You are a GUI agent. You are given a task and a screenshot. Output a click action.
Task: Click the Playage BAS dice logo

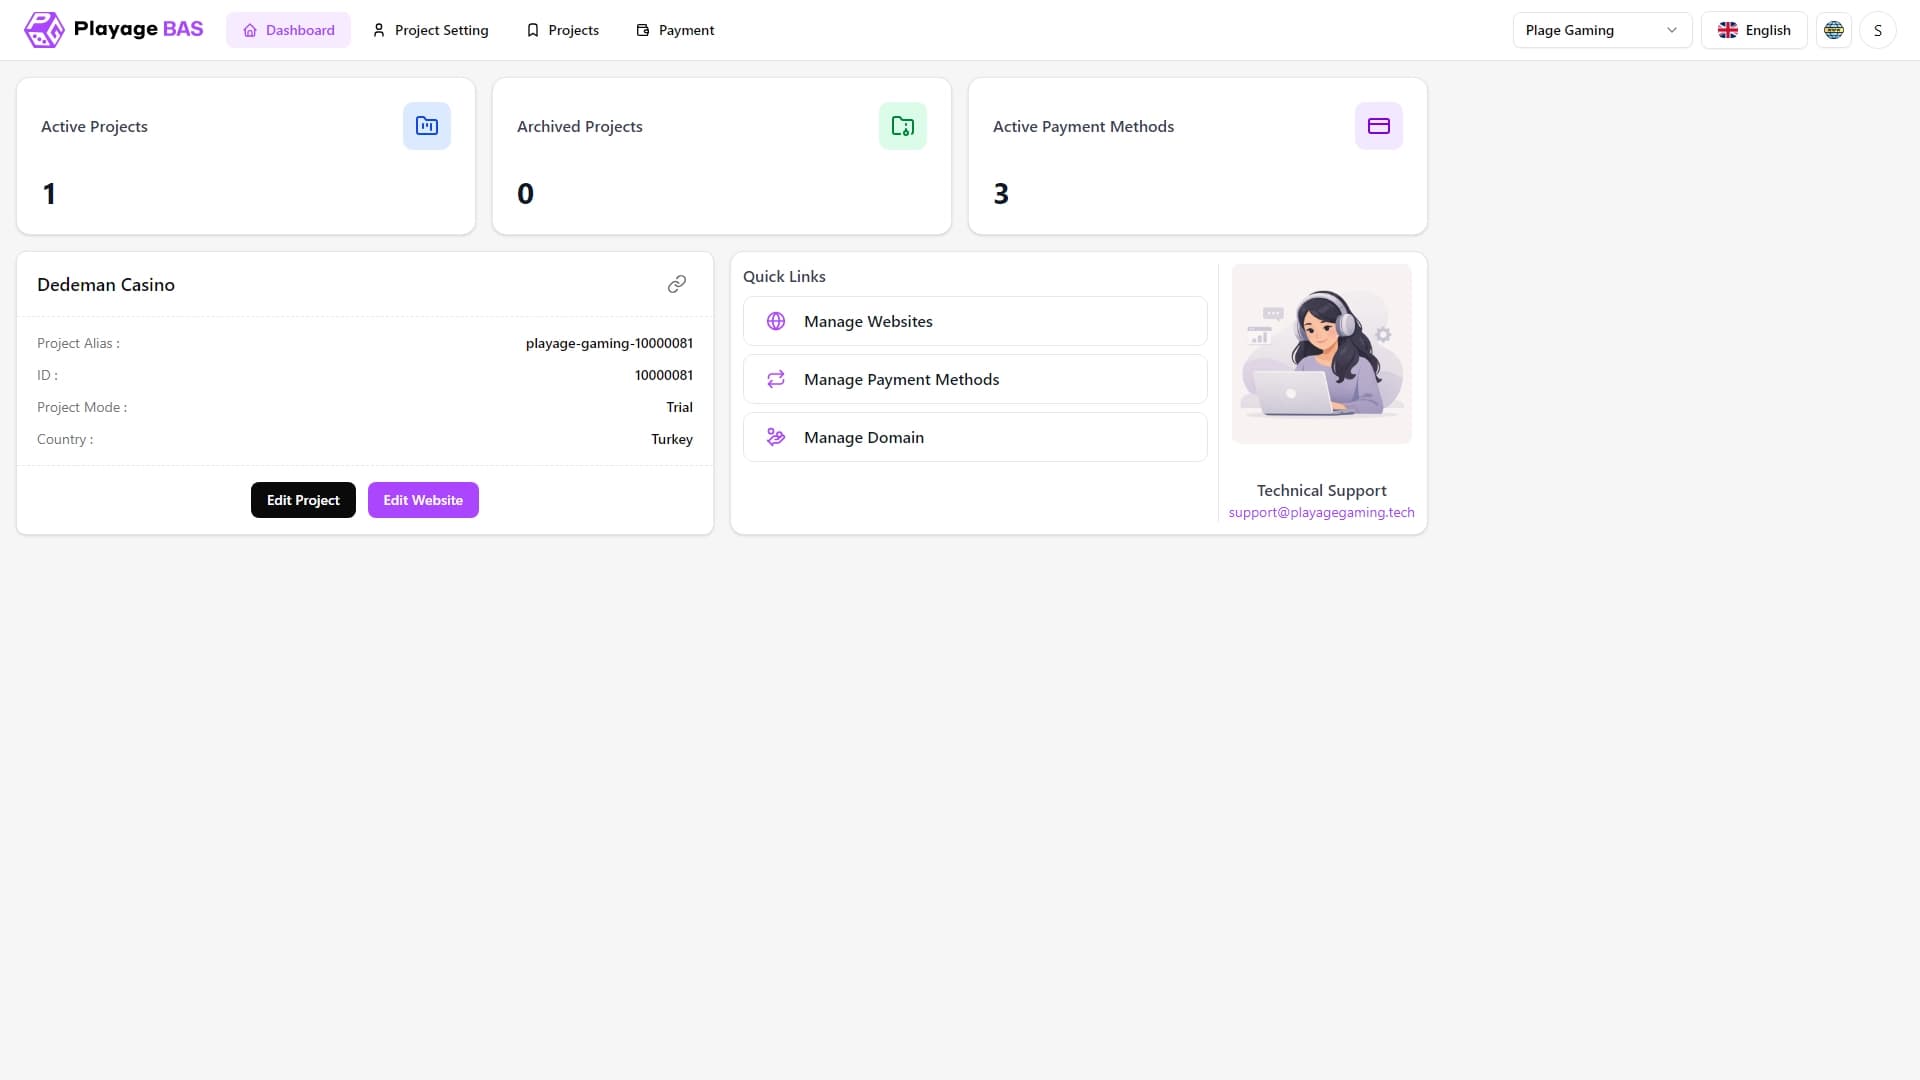44,30
